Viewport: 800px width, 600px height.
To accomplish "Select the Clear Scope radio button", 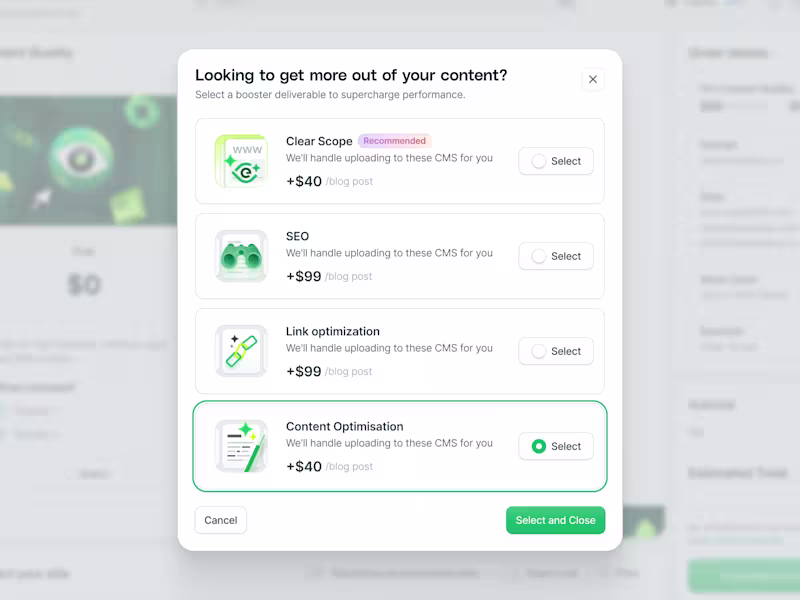I will coord(539,161).
